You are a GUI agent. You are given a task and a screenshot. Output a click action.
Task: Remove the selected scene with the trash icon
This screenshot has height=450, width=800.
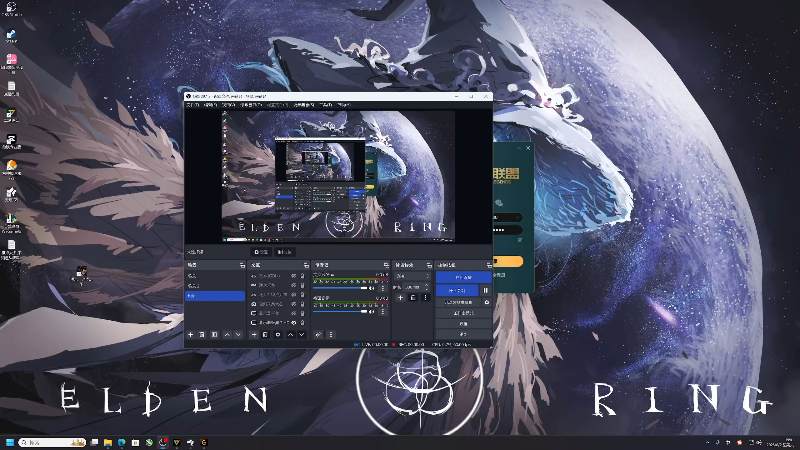[202, 335]
